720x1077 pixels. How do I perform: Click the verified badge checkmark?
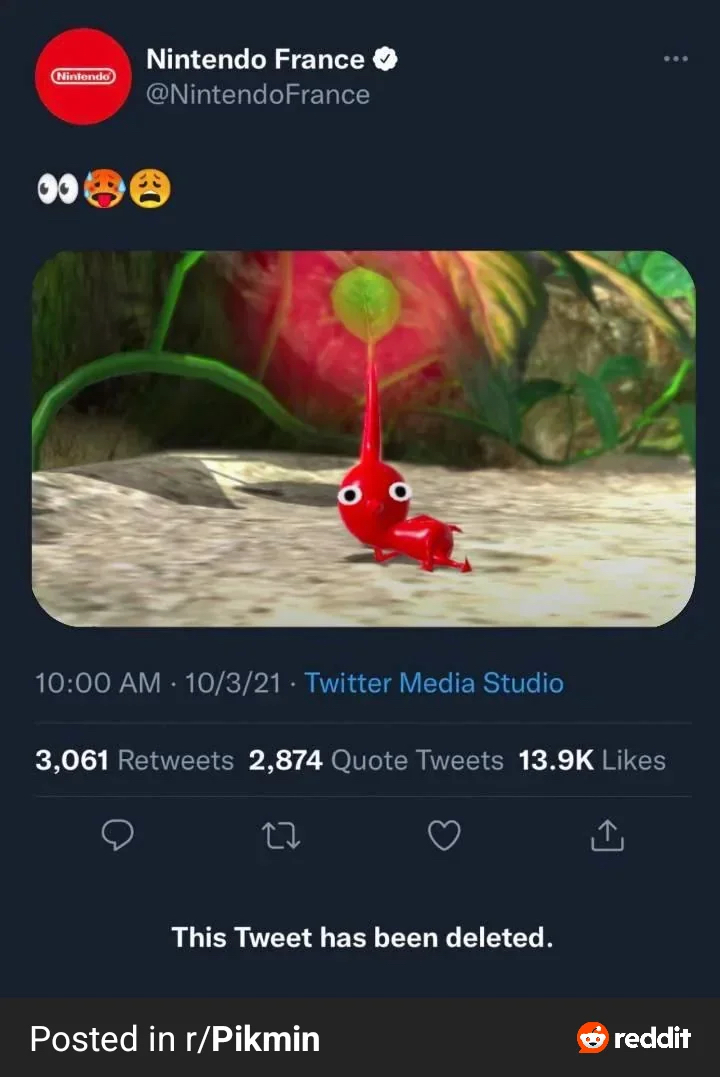click(x=385, y=59)
